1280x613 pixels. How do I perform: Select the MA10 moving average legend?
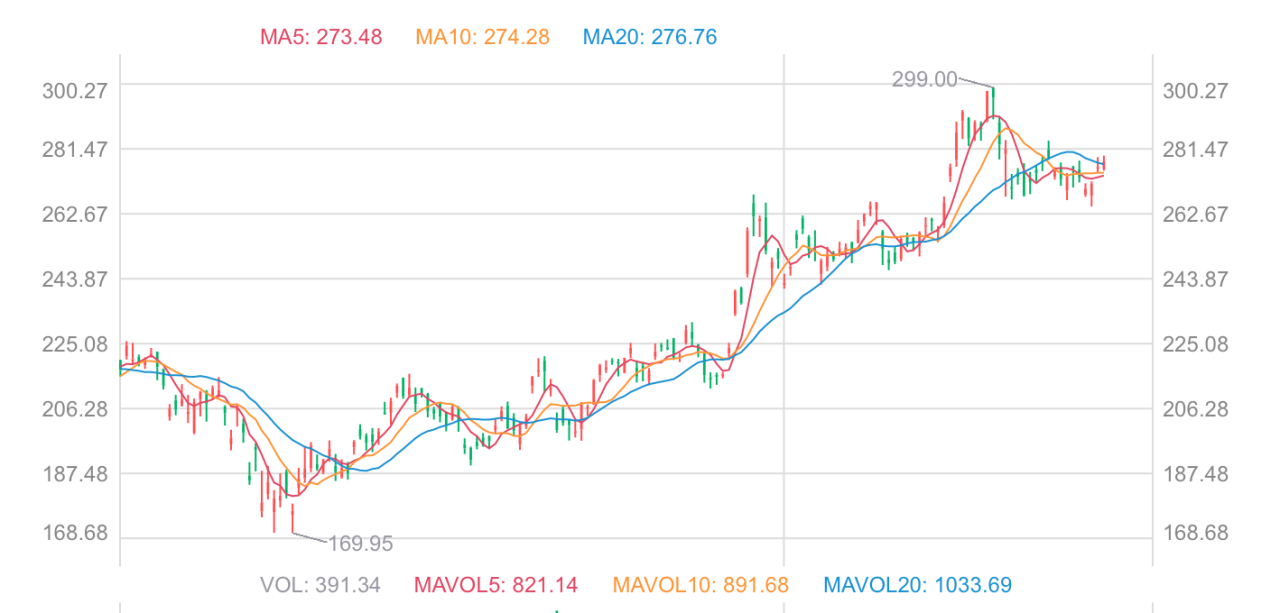(x=482, y=37)
